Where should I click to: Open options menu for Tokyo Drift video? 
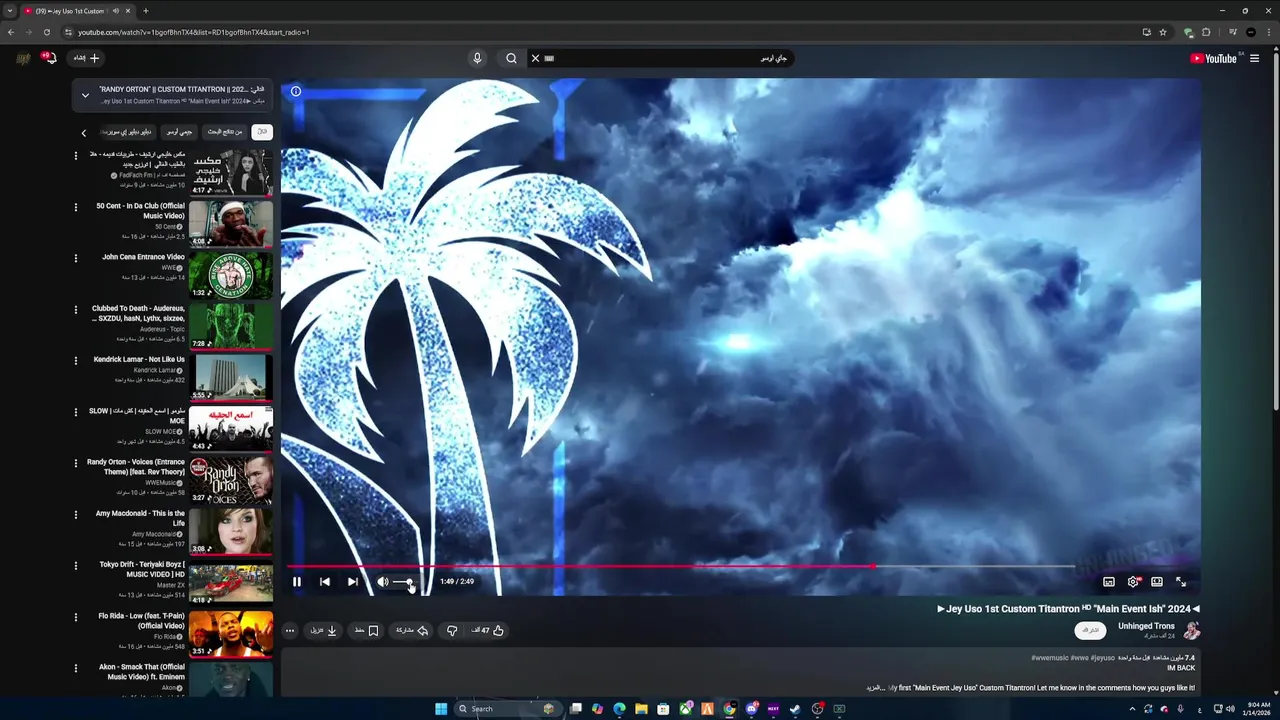(x=75, y=566)
